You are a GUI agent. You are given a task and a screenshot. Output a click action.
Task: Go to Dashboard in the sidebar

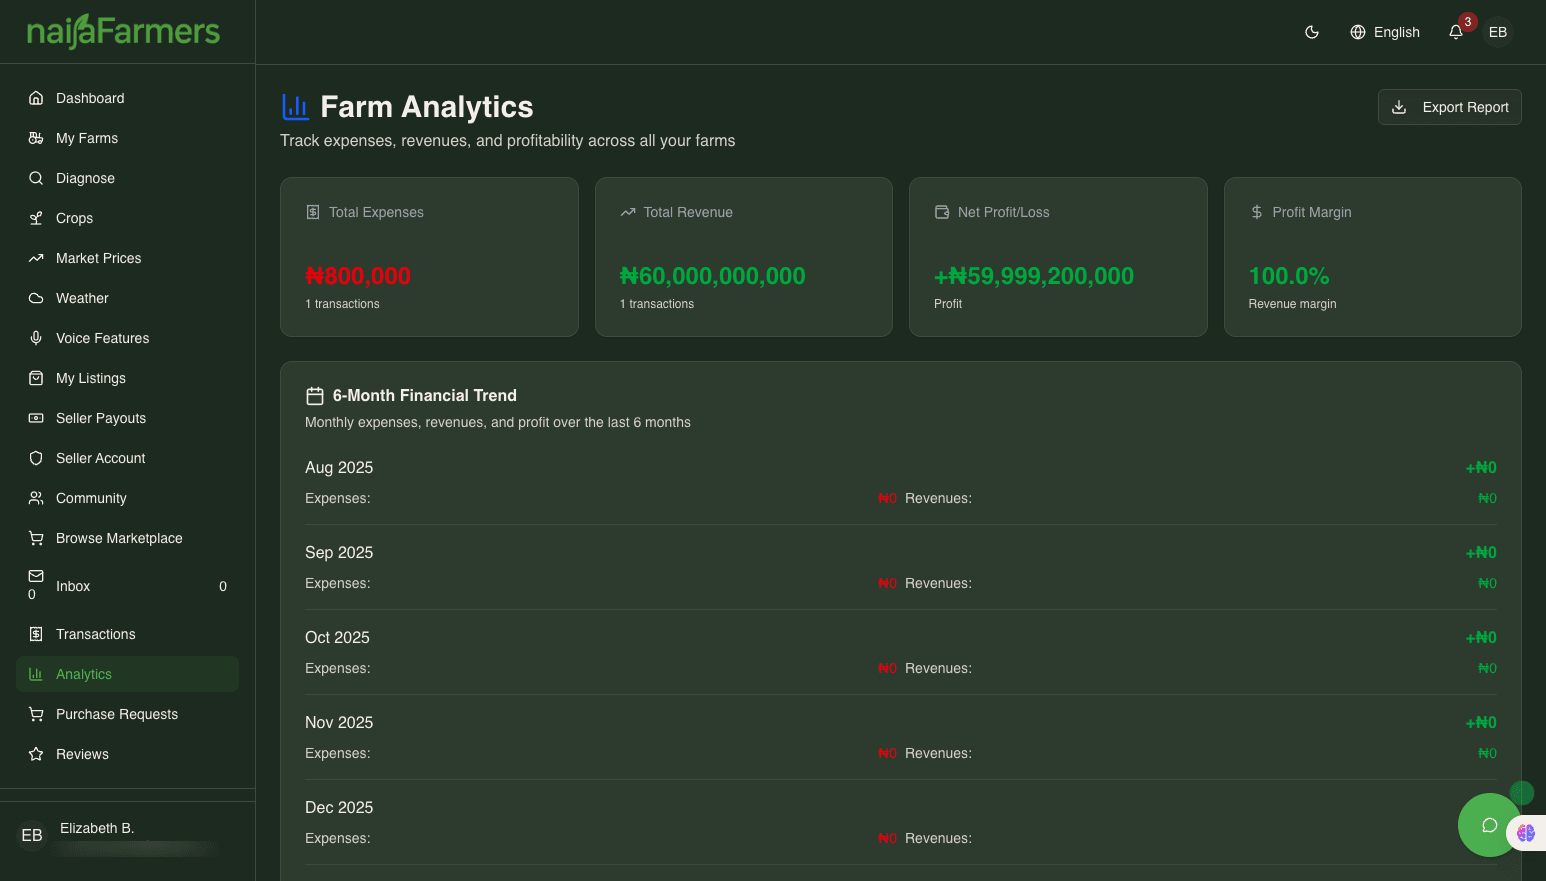tap(90, 98)
